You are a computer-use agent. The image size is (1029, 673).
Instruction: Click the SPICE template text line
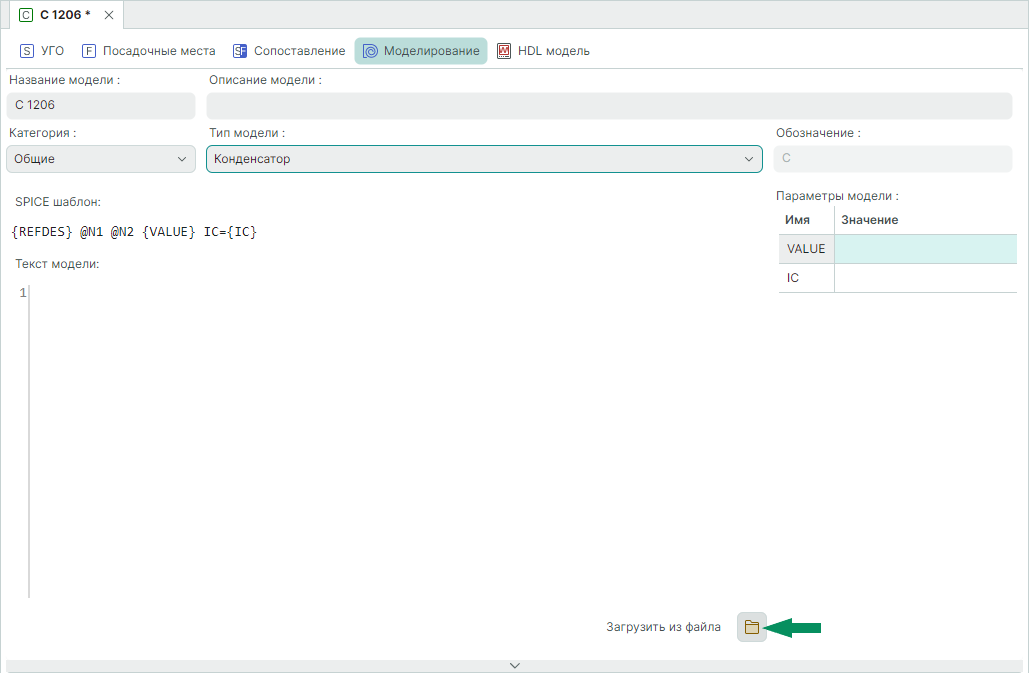[135, 232]
